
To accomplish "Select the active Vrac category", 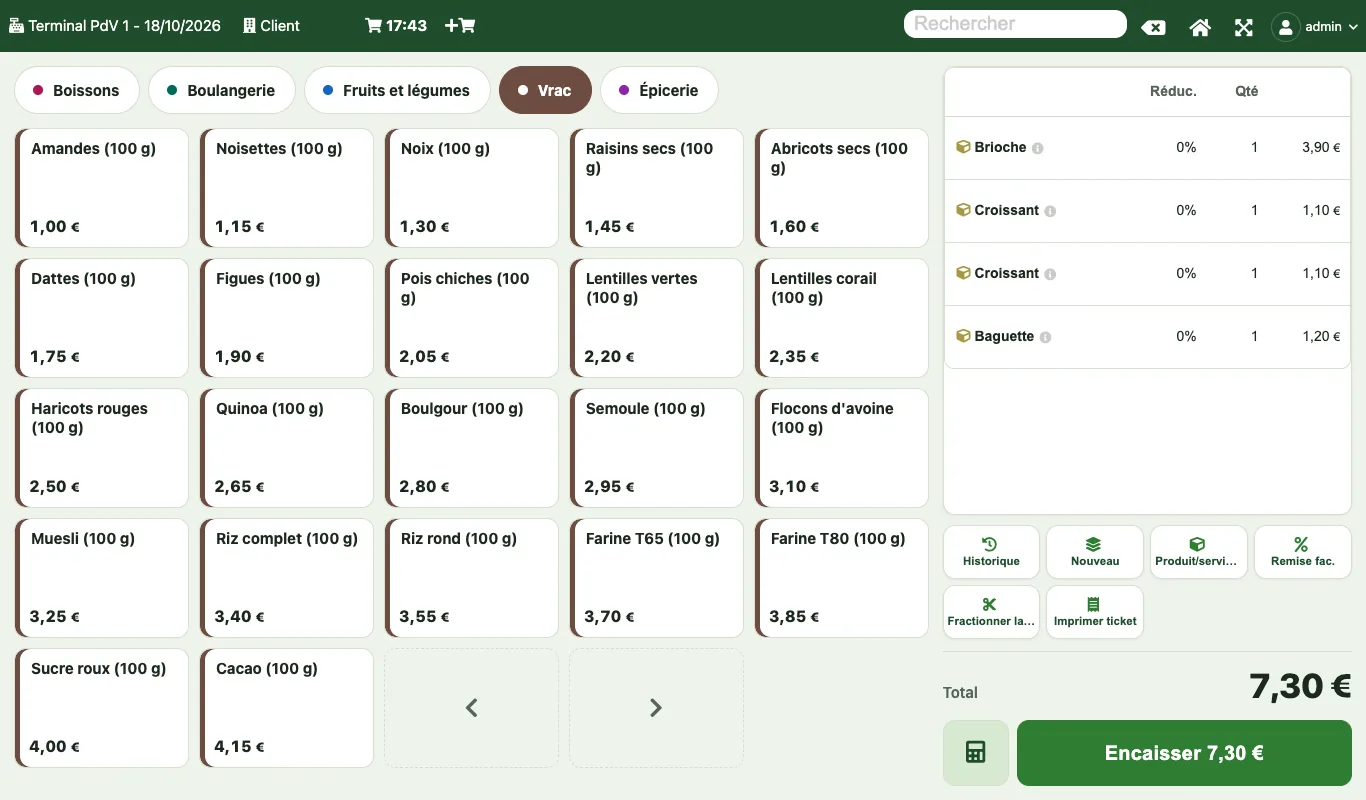I will click(545, 91).
